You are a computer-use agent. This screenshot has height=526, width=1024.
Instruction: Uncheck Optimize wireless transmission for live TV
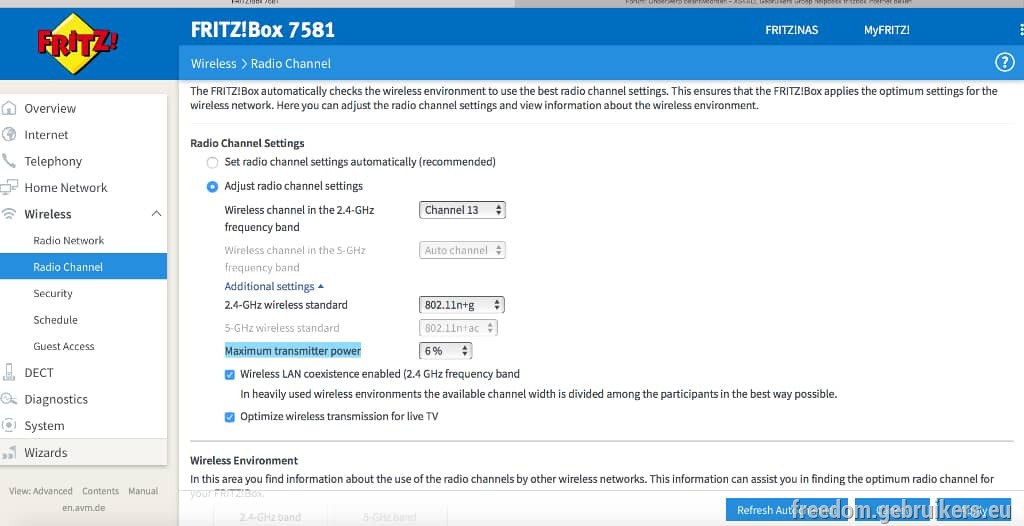click(230, 417)
